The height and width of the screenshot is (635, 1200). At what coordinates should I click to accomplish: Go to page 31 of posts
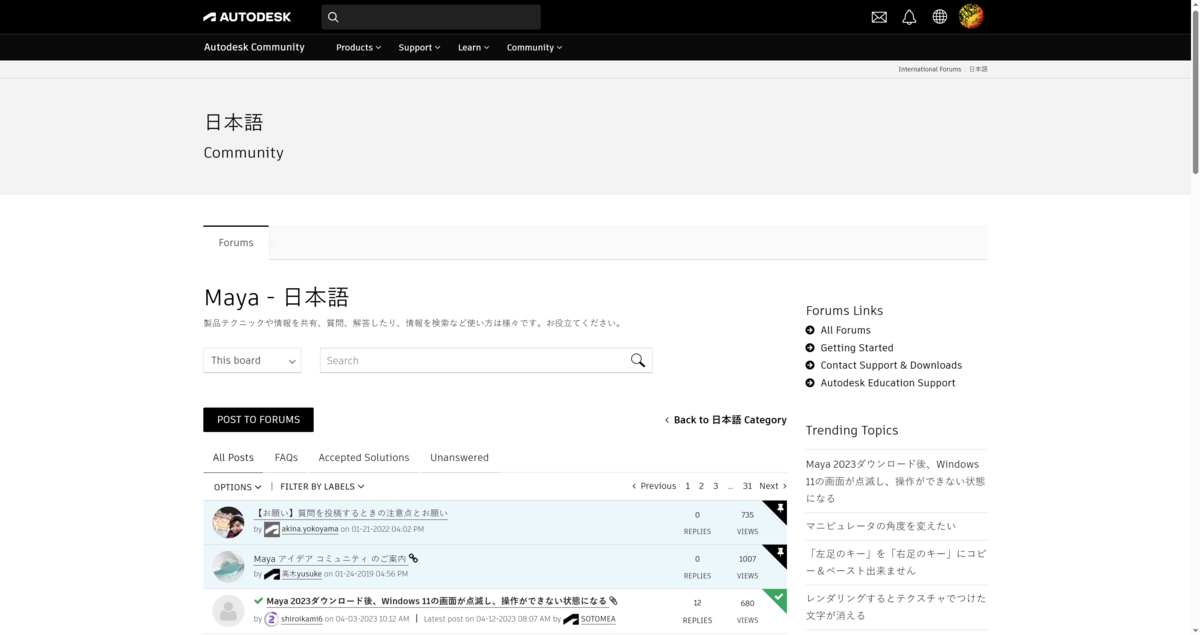(x=747, y=486)
